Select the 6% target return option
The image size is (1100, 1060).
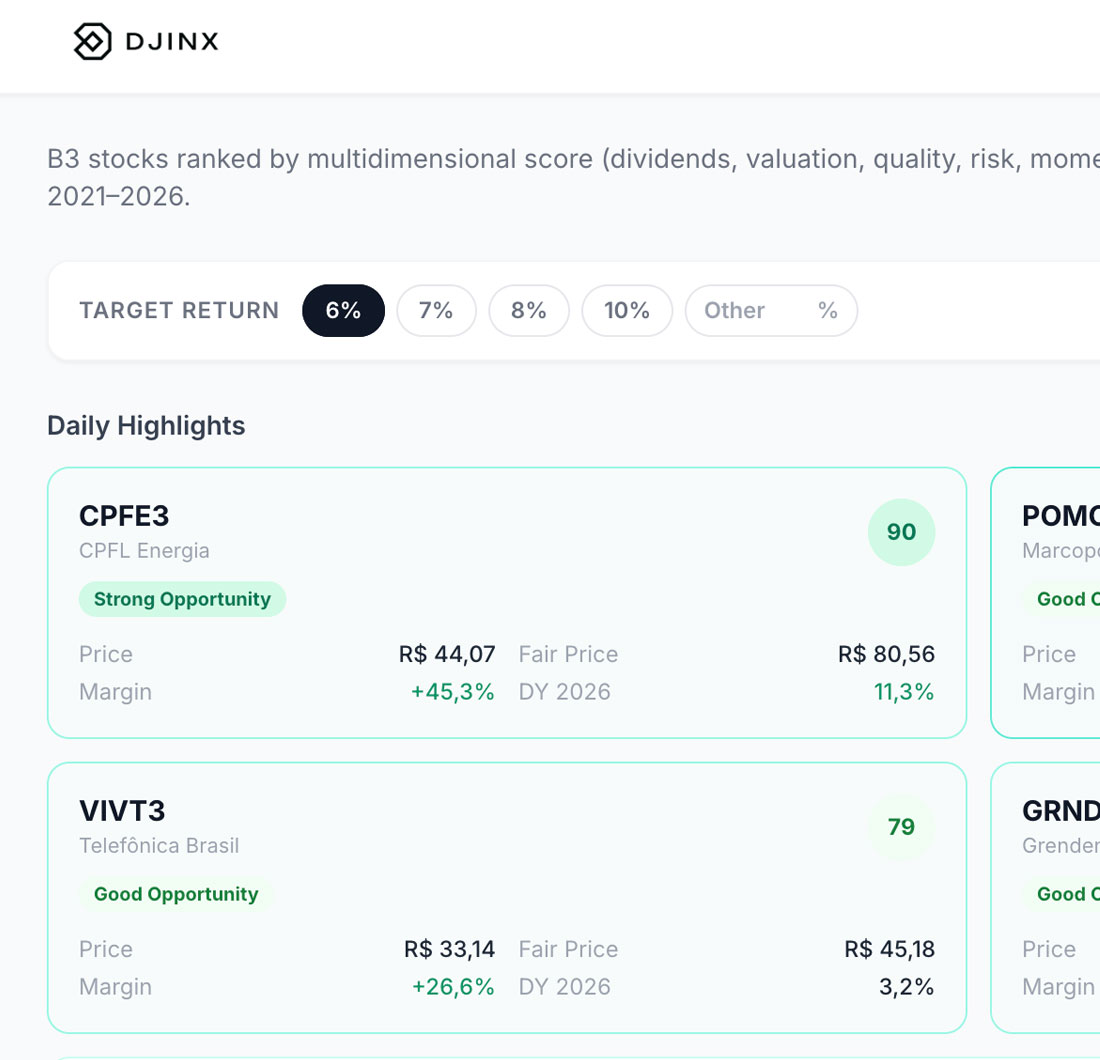click(x=343, y=310)
